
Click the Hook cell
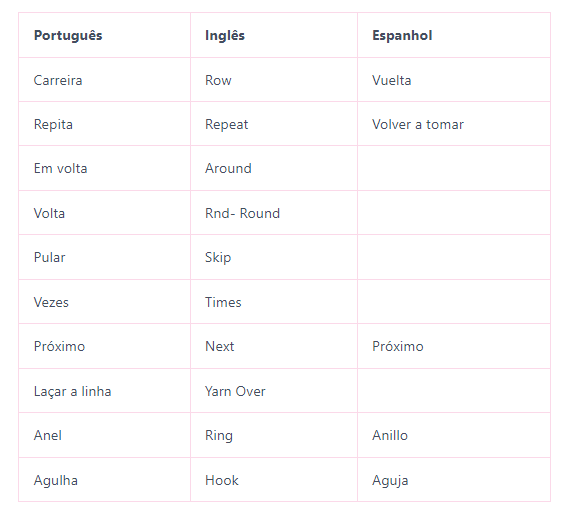[274, 480]
